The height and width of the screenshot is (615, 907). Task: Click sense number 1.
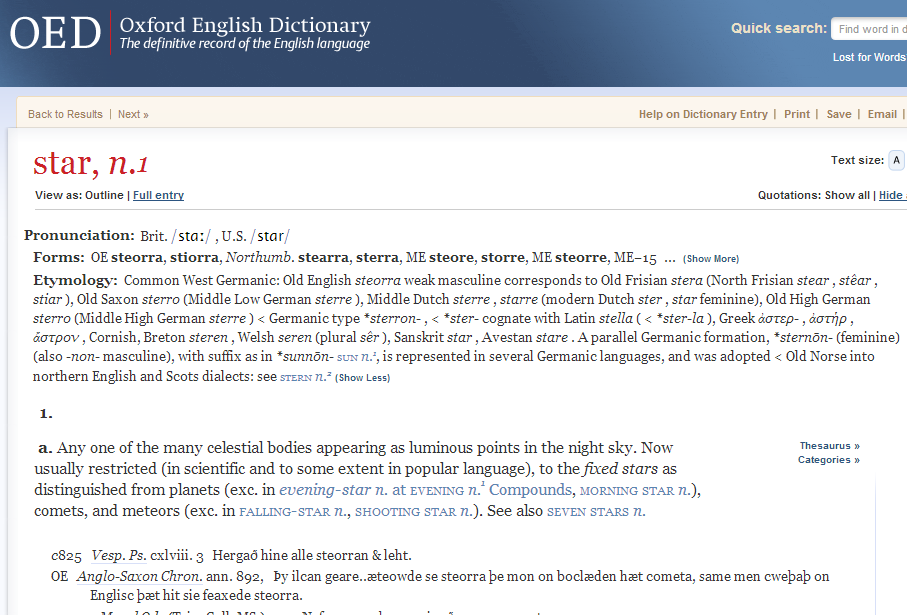46,414
